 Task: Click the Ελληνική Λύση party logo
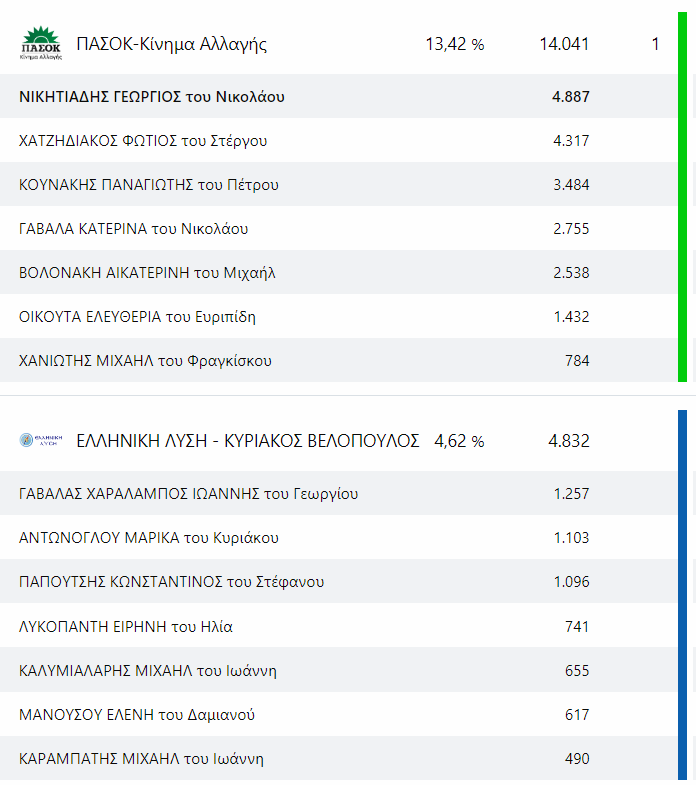[41, 441]
